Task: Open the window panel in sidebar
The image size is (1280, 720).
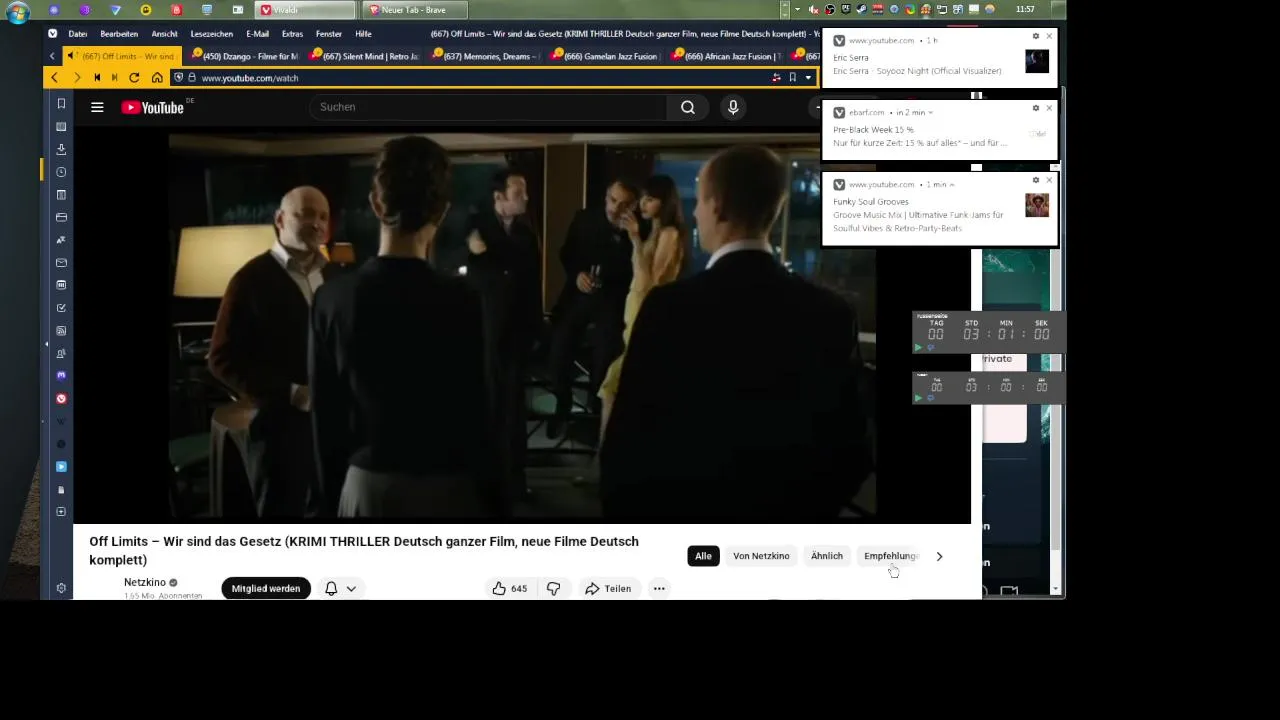Action: tap(61, 217)
